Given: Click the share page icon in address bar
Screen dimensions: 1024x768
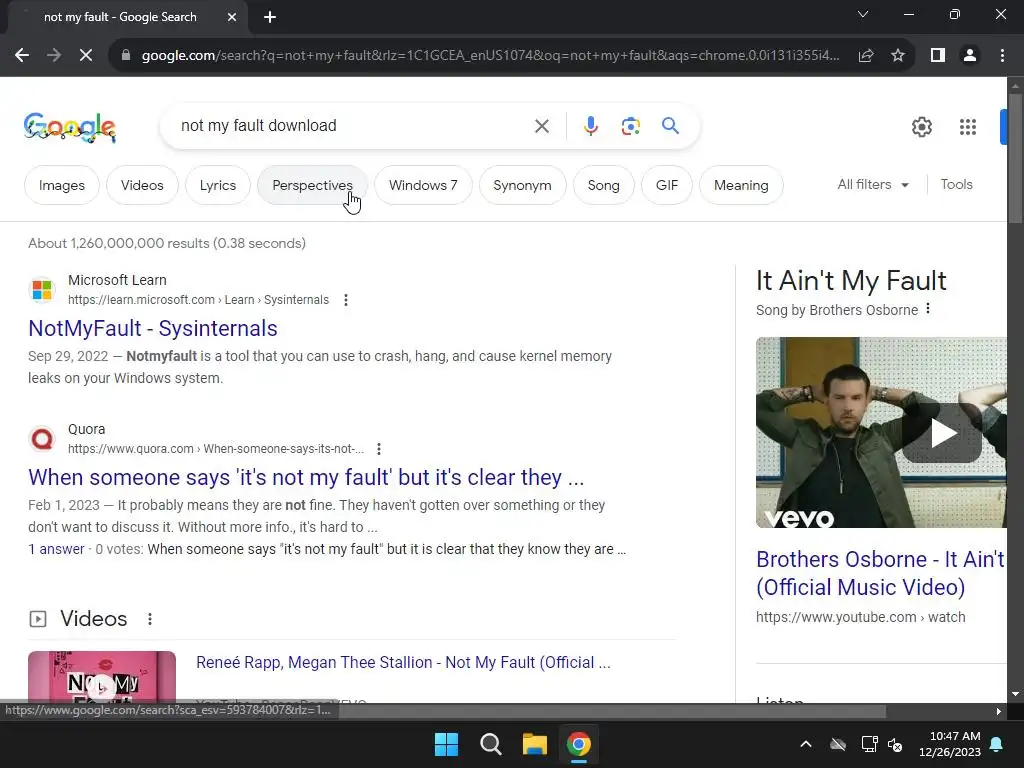Looking at the screenshot, I should pyautogui.click(x=866, y=56).
